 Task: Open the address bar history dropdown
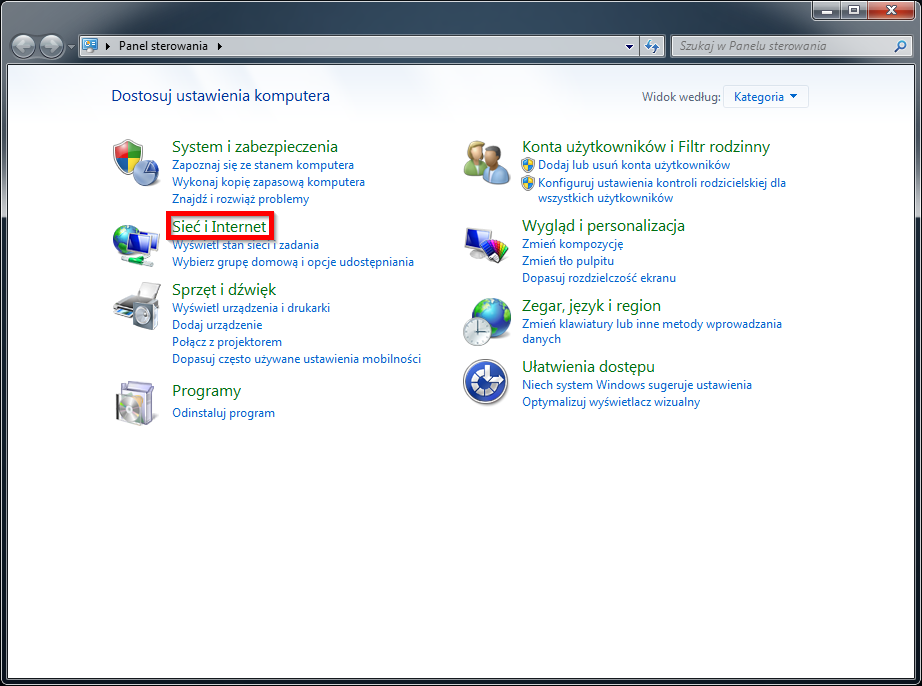coord(627,45)
